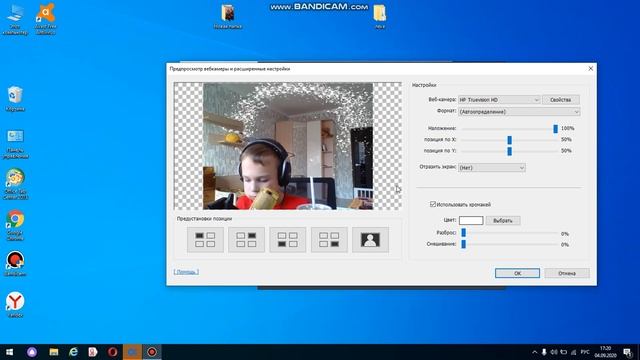640x360 pixels.
Task: Open the format auto-detect dropdown
Action: point(519,111)
